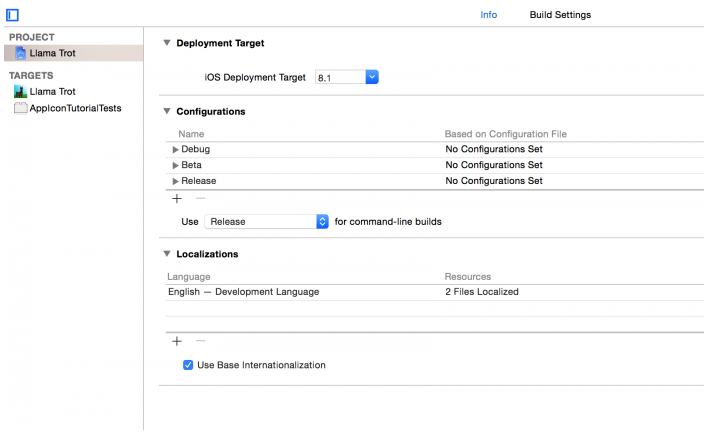Click the AppIconTutorialTests bundle icon

click(20, 108)
